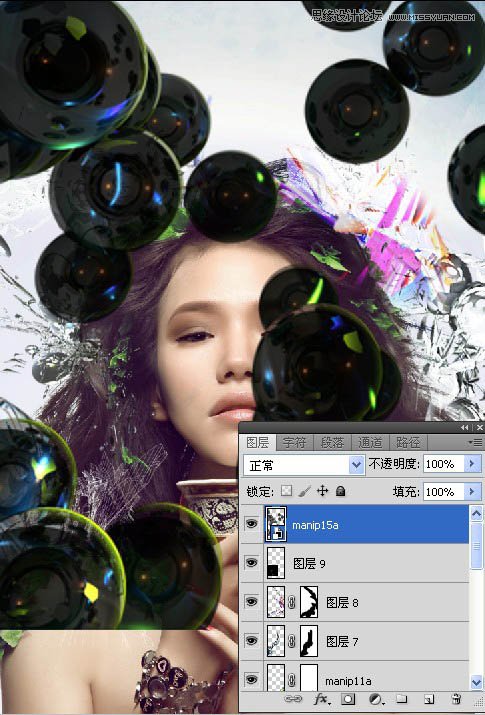
Task: Click the 图层 7 layer name
Action: tap(342, 642)
